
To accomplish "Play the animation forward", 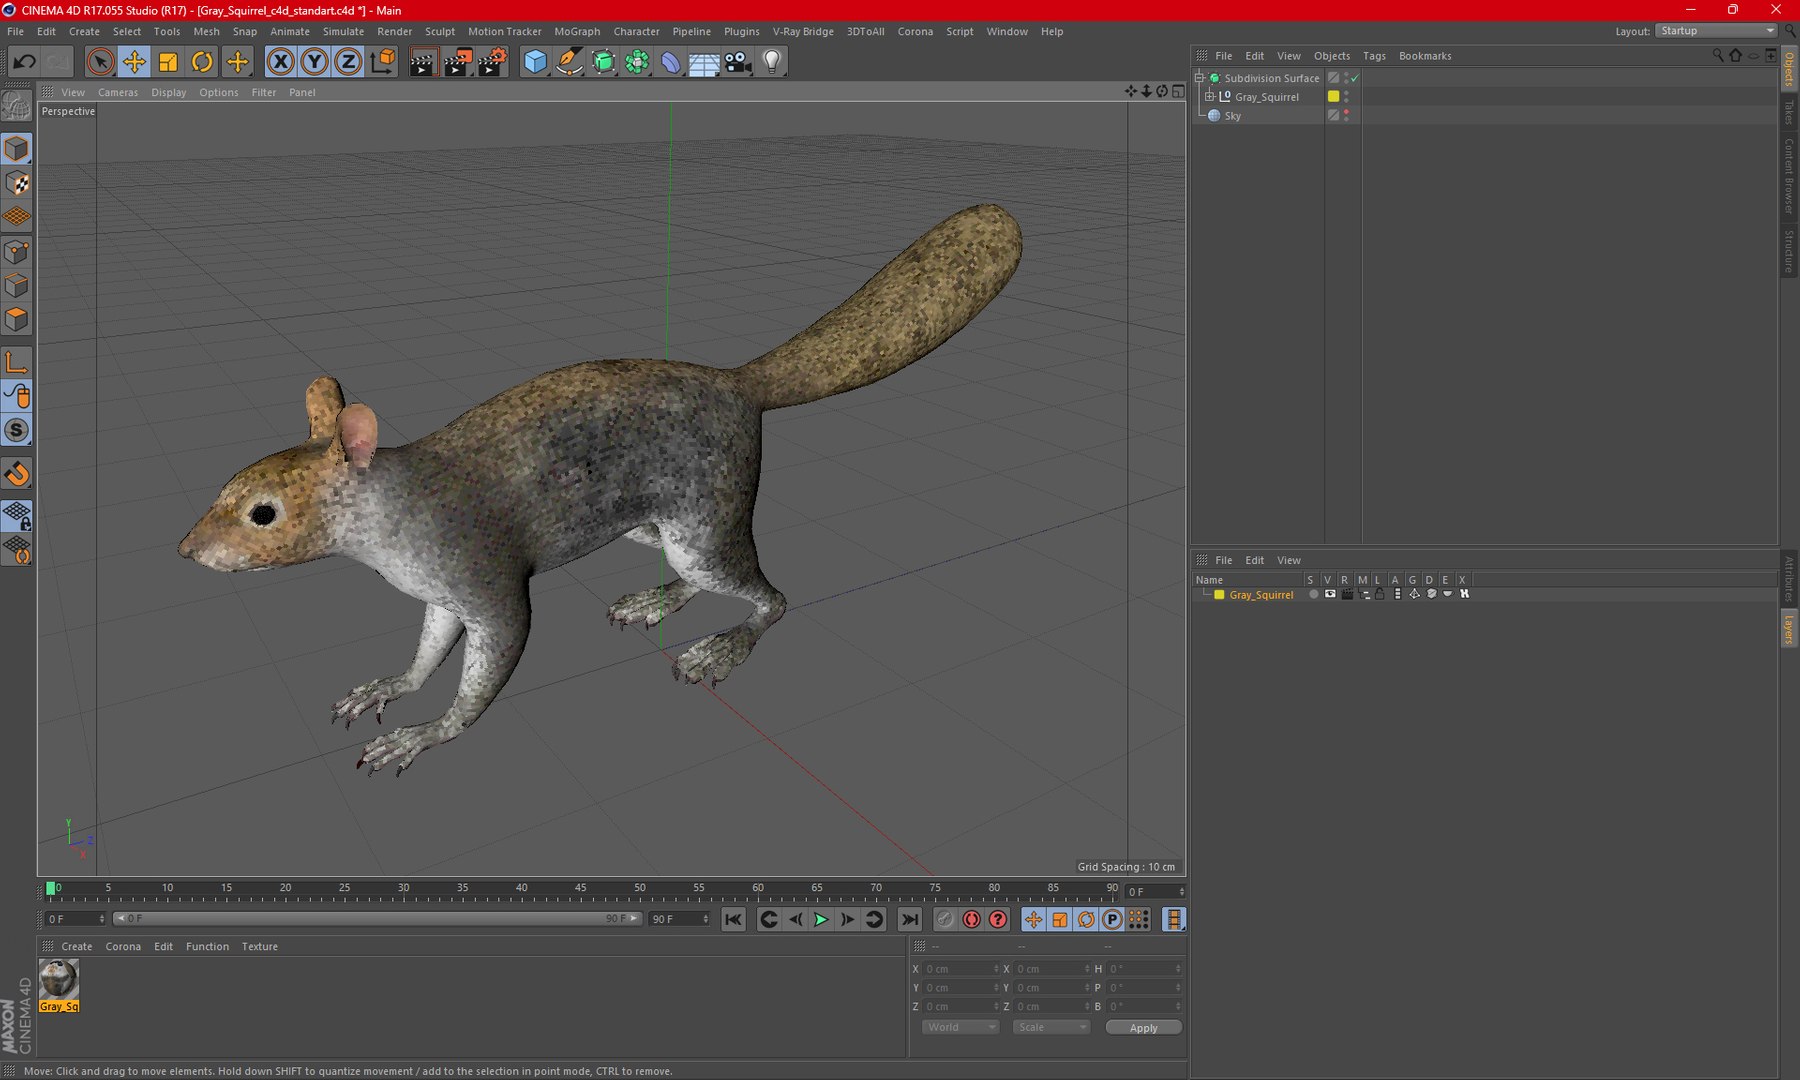I will (x=821, y=919).
